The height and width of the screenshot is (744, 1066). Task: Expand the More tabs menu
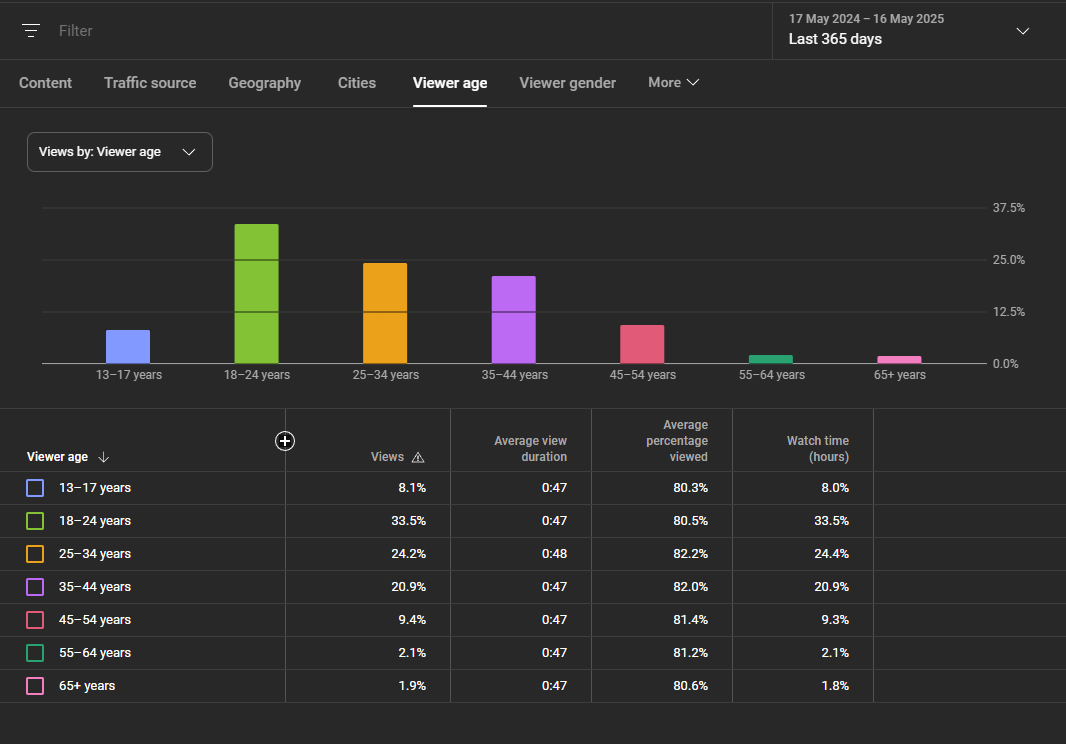tap(673, 82)
